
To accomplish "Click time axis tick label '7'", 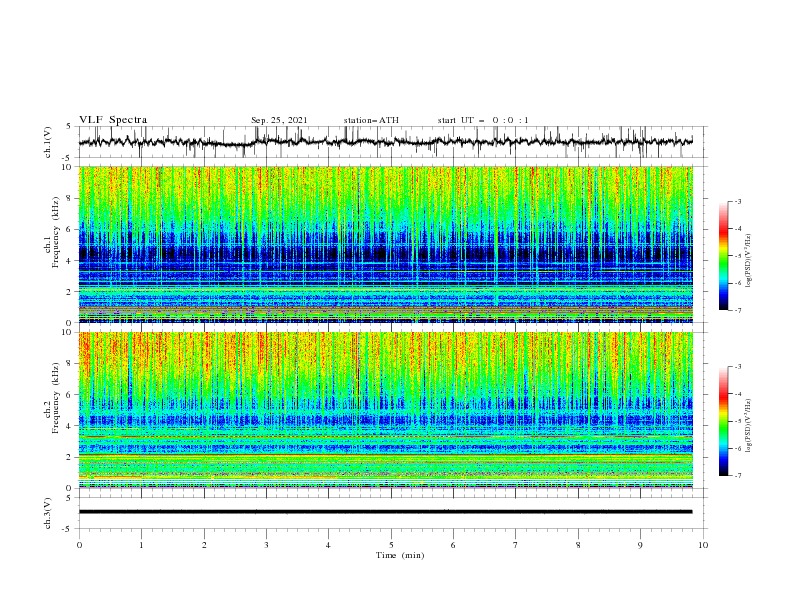I will tap(516, 545).
